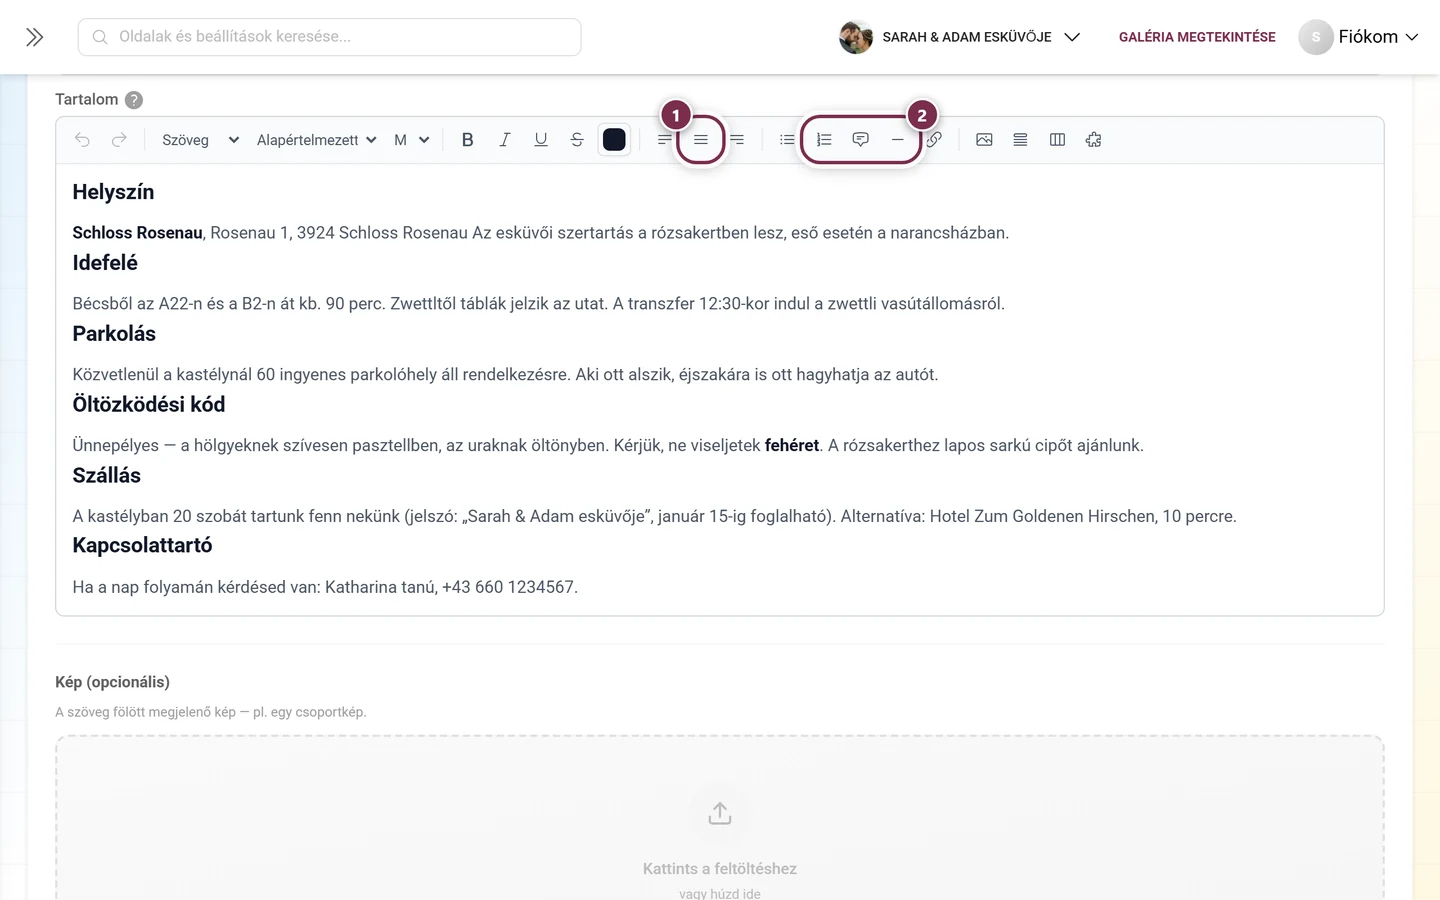Open the Szöveg text style dropdown
Image resolution: width=1440 pixels, height=900 pixels.
200,140
